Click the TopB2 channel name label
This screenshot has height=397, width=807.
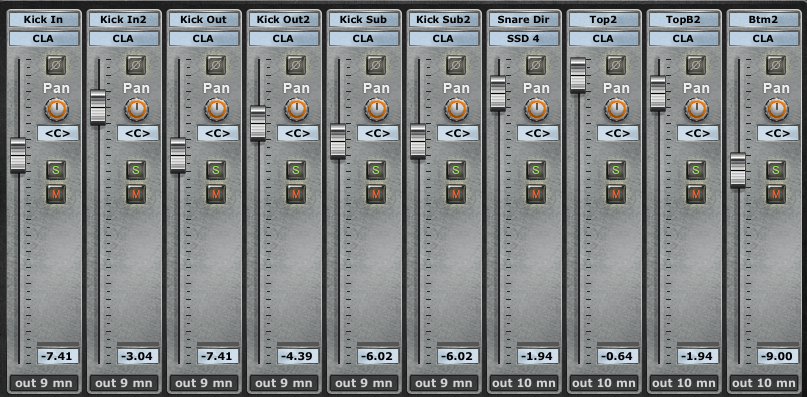[683, 20]
